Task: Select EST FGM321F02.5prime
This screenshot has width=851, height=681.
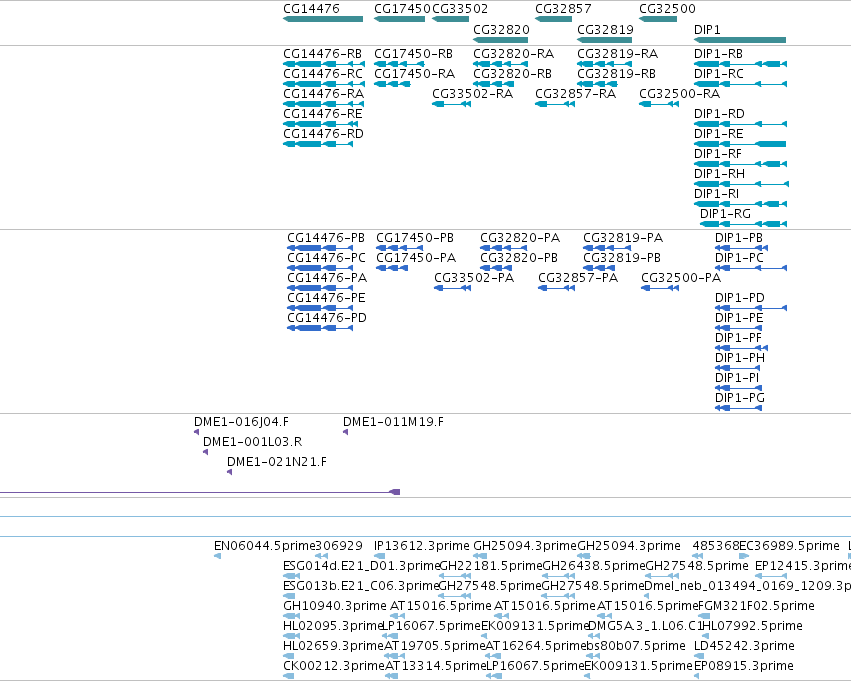Action: (x=704, y=616)
